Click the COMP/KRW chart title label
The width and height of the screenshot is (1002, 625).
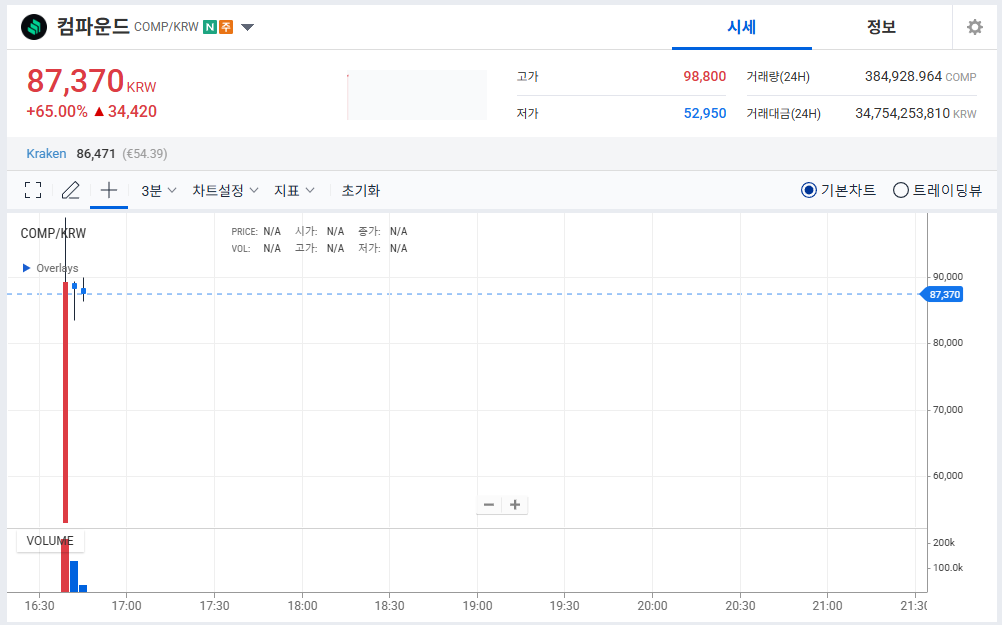click(53, 233)
